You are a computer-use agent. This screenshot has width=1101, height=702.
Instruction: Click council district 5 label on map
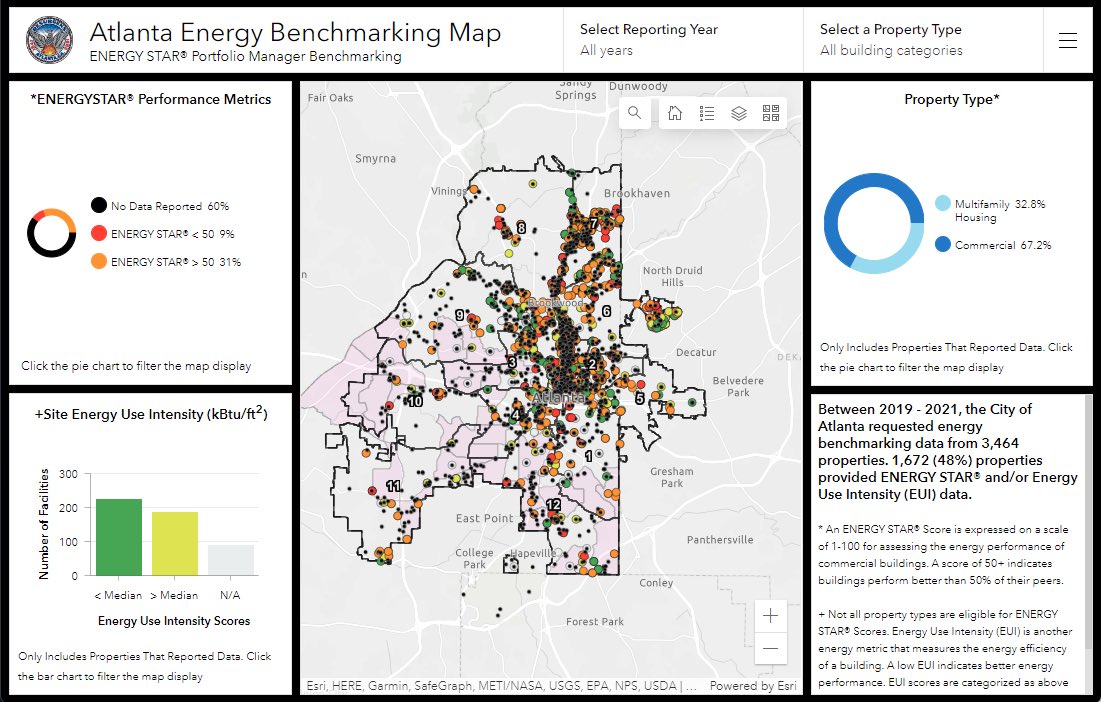(640, 398)
